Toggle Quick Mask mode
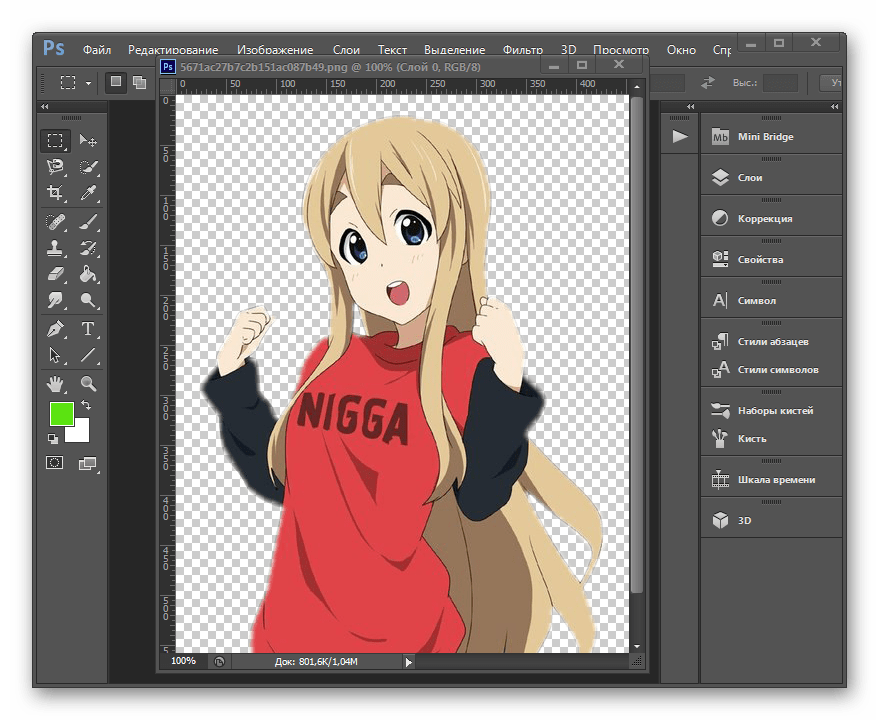Viewport: 879px width, 720px height. (55, 463)
